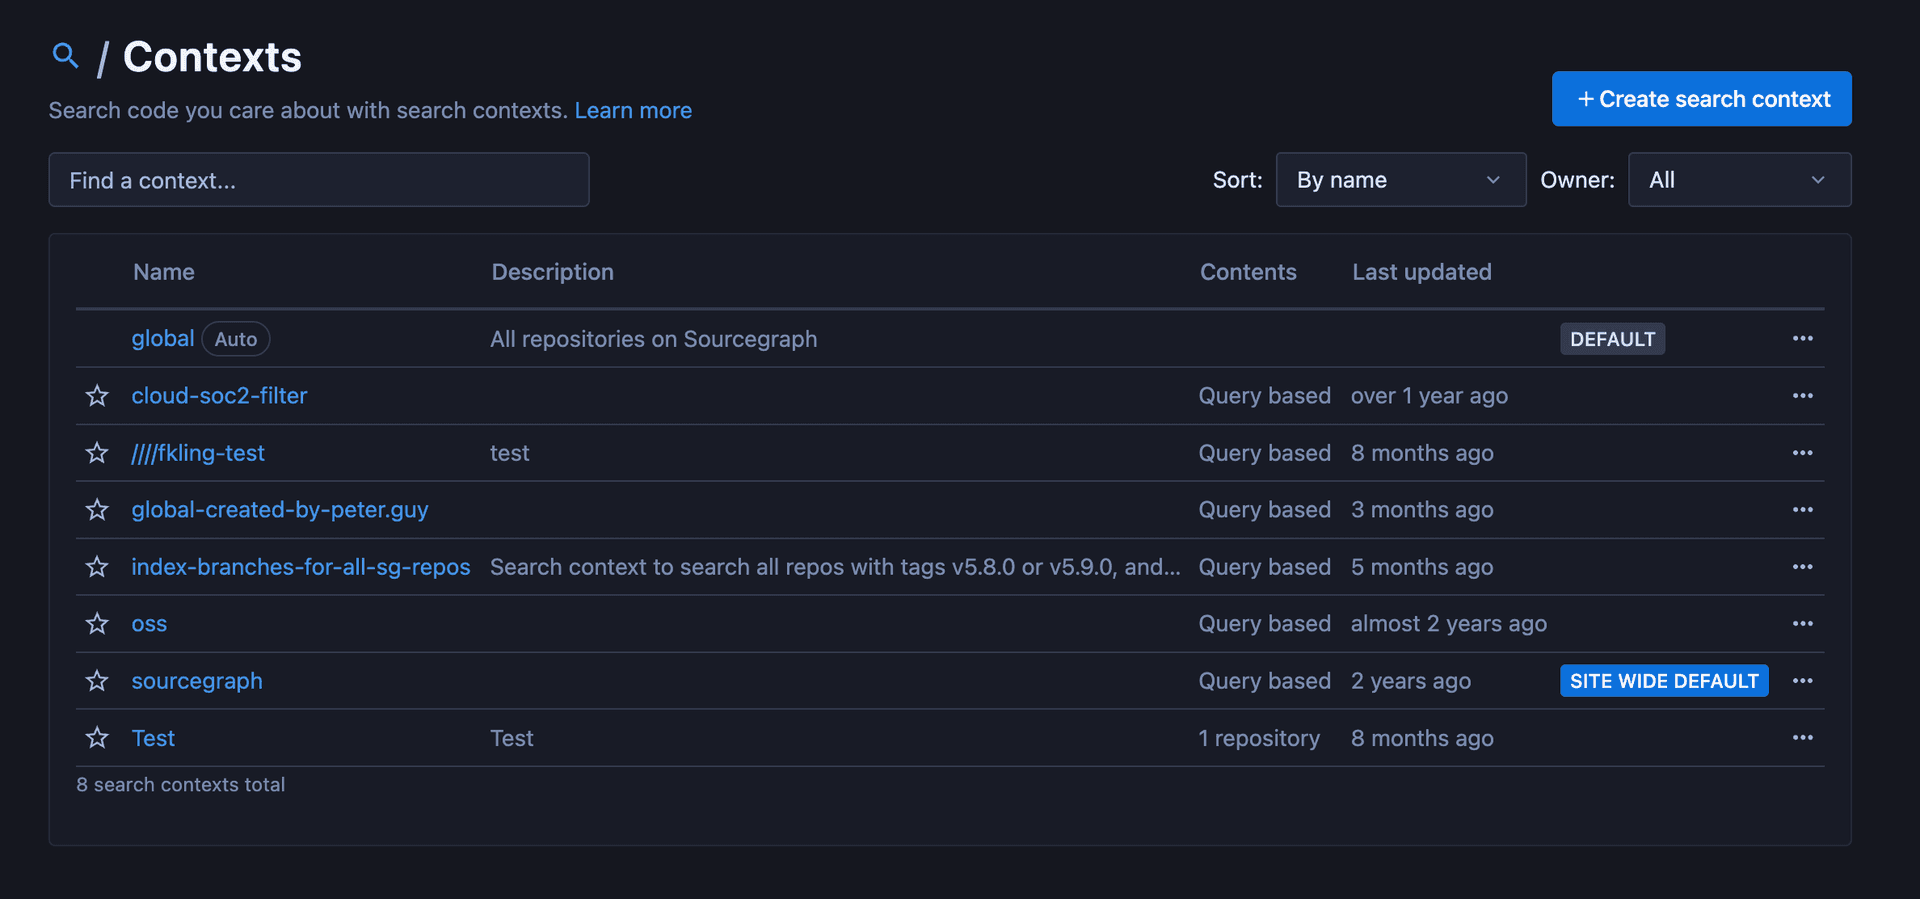Click 'Test' description in the Test row

click(512, 738)
